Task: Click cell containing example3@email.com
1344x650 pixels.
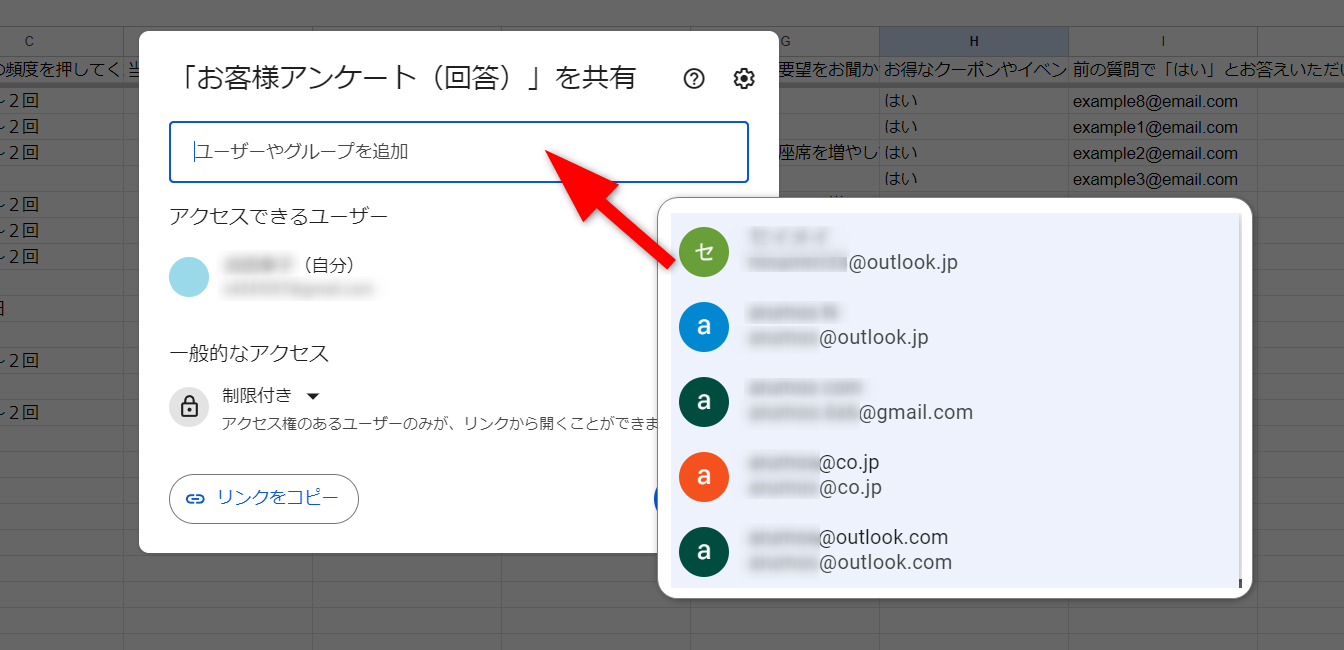Action: [1155, 179]
